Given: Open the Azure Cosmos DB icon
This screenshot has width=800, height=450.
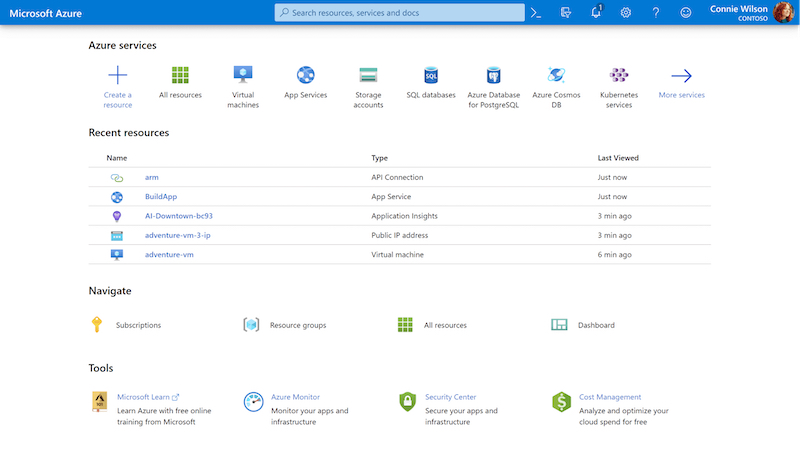Looking at the screenshot, I should tap(556, 75).
